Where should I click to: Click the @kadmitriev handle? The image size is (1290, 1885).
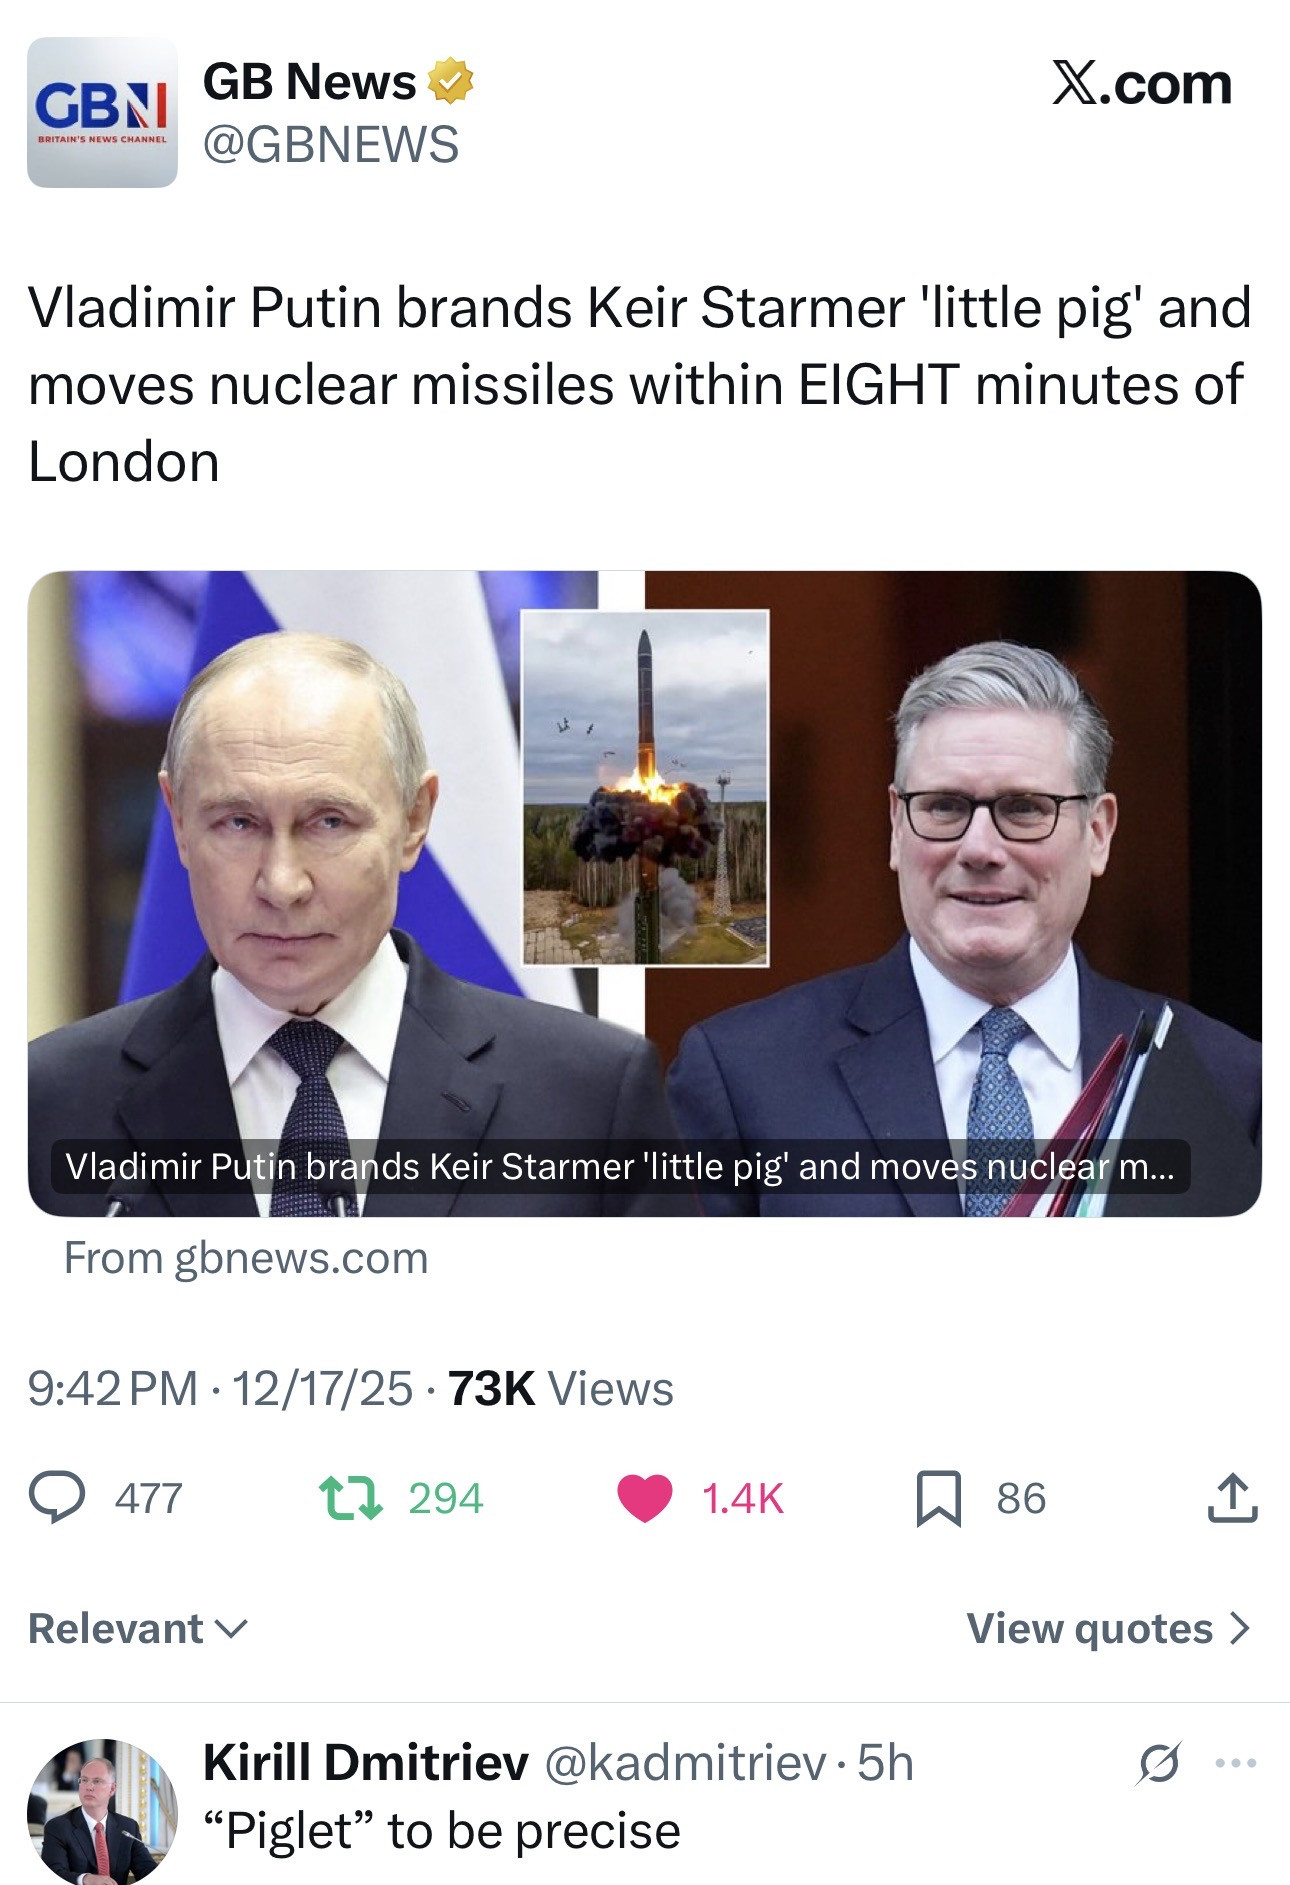[685, 1763]
